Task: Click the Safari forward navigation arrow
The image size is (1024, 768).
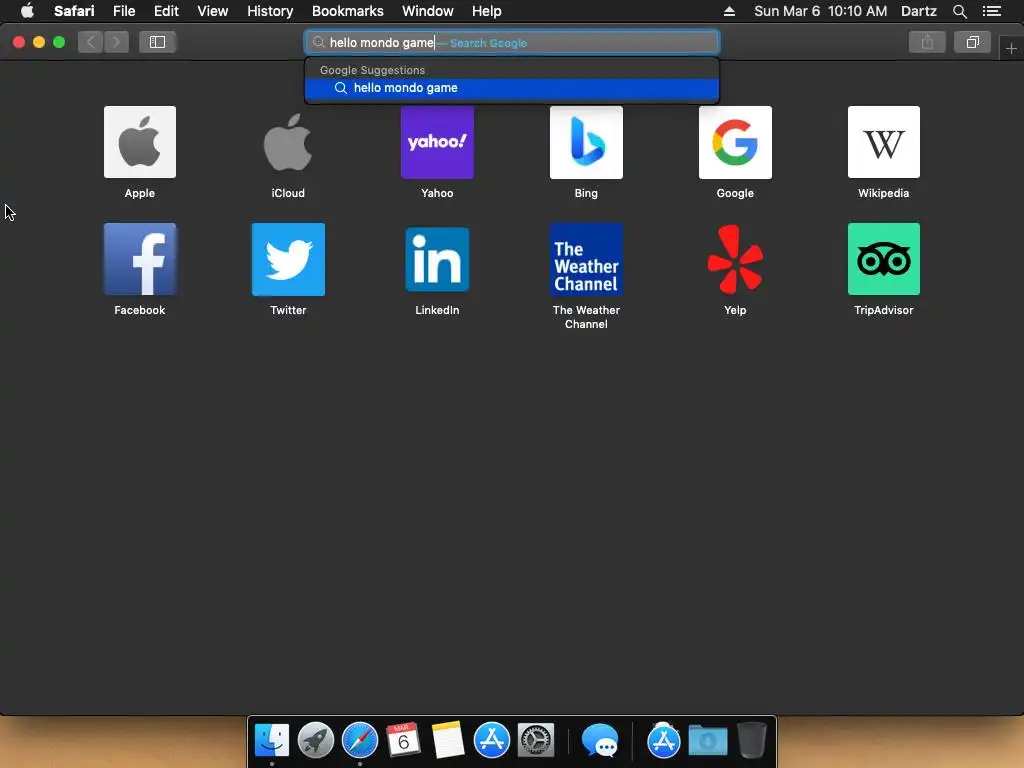Action: (x=116, y=42)
